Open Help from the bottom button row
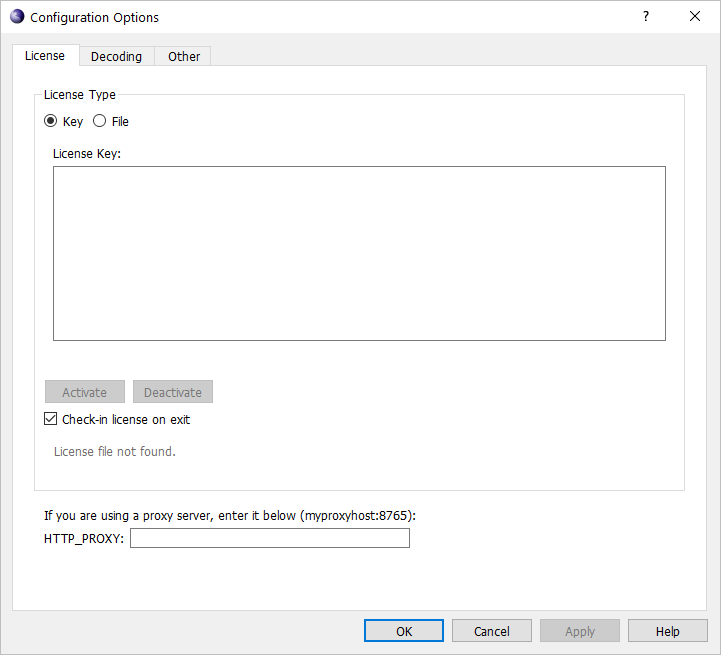The width and height of the screenshot is (721, 655). coord(668,631)
